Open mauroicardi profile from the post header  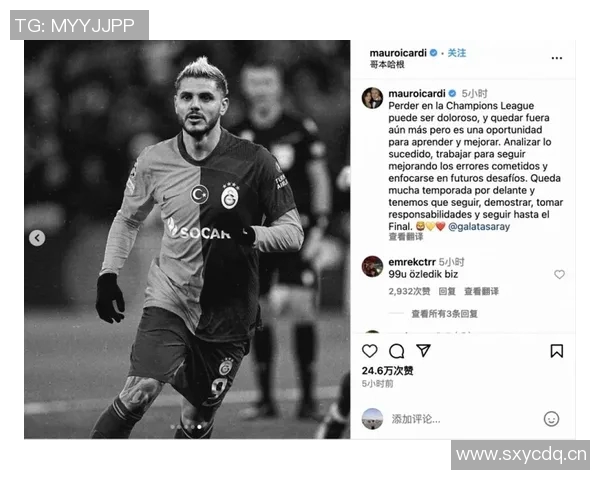(x=398, y=53)
